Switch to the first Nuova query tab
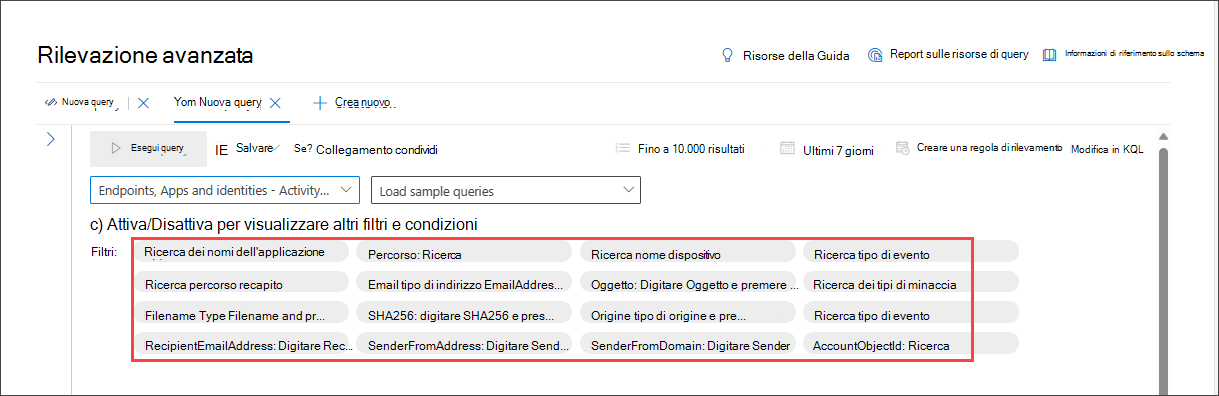1219x396 pixels. tap(89, 102)
